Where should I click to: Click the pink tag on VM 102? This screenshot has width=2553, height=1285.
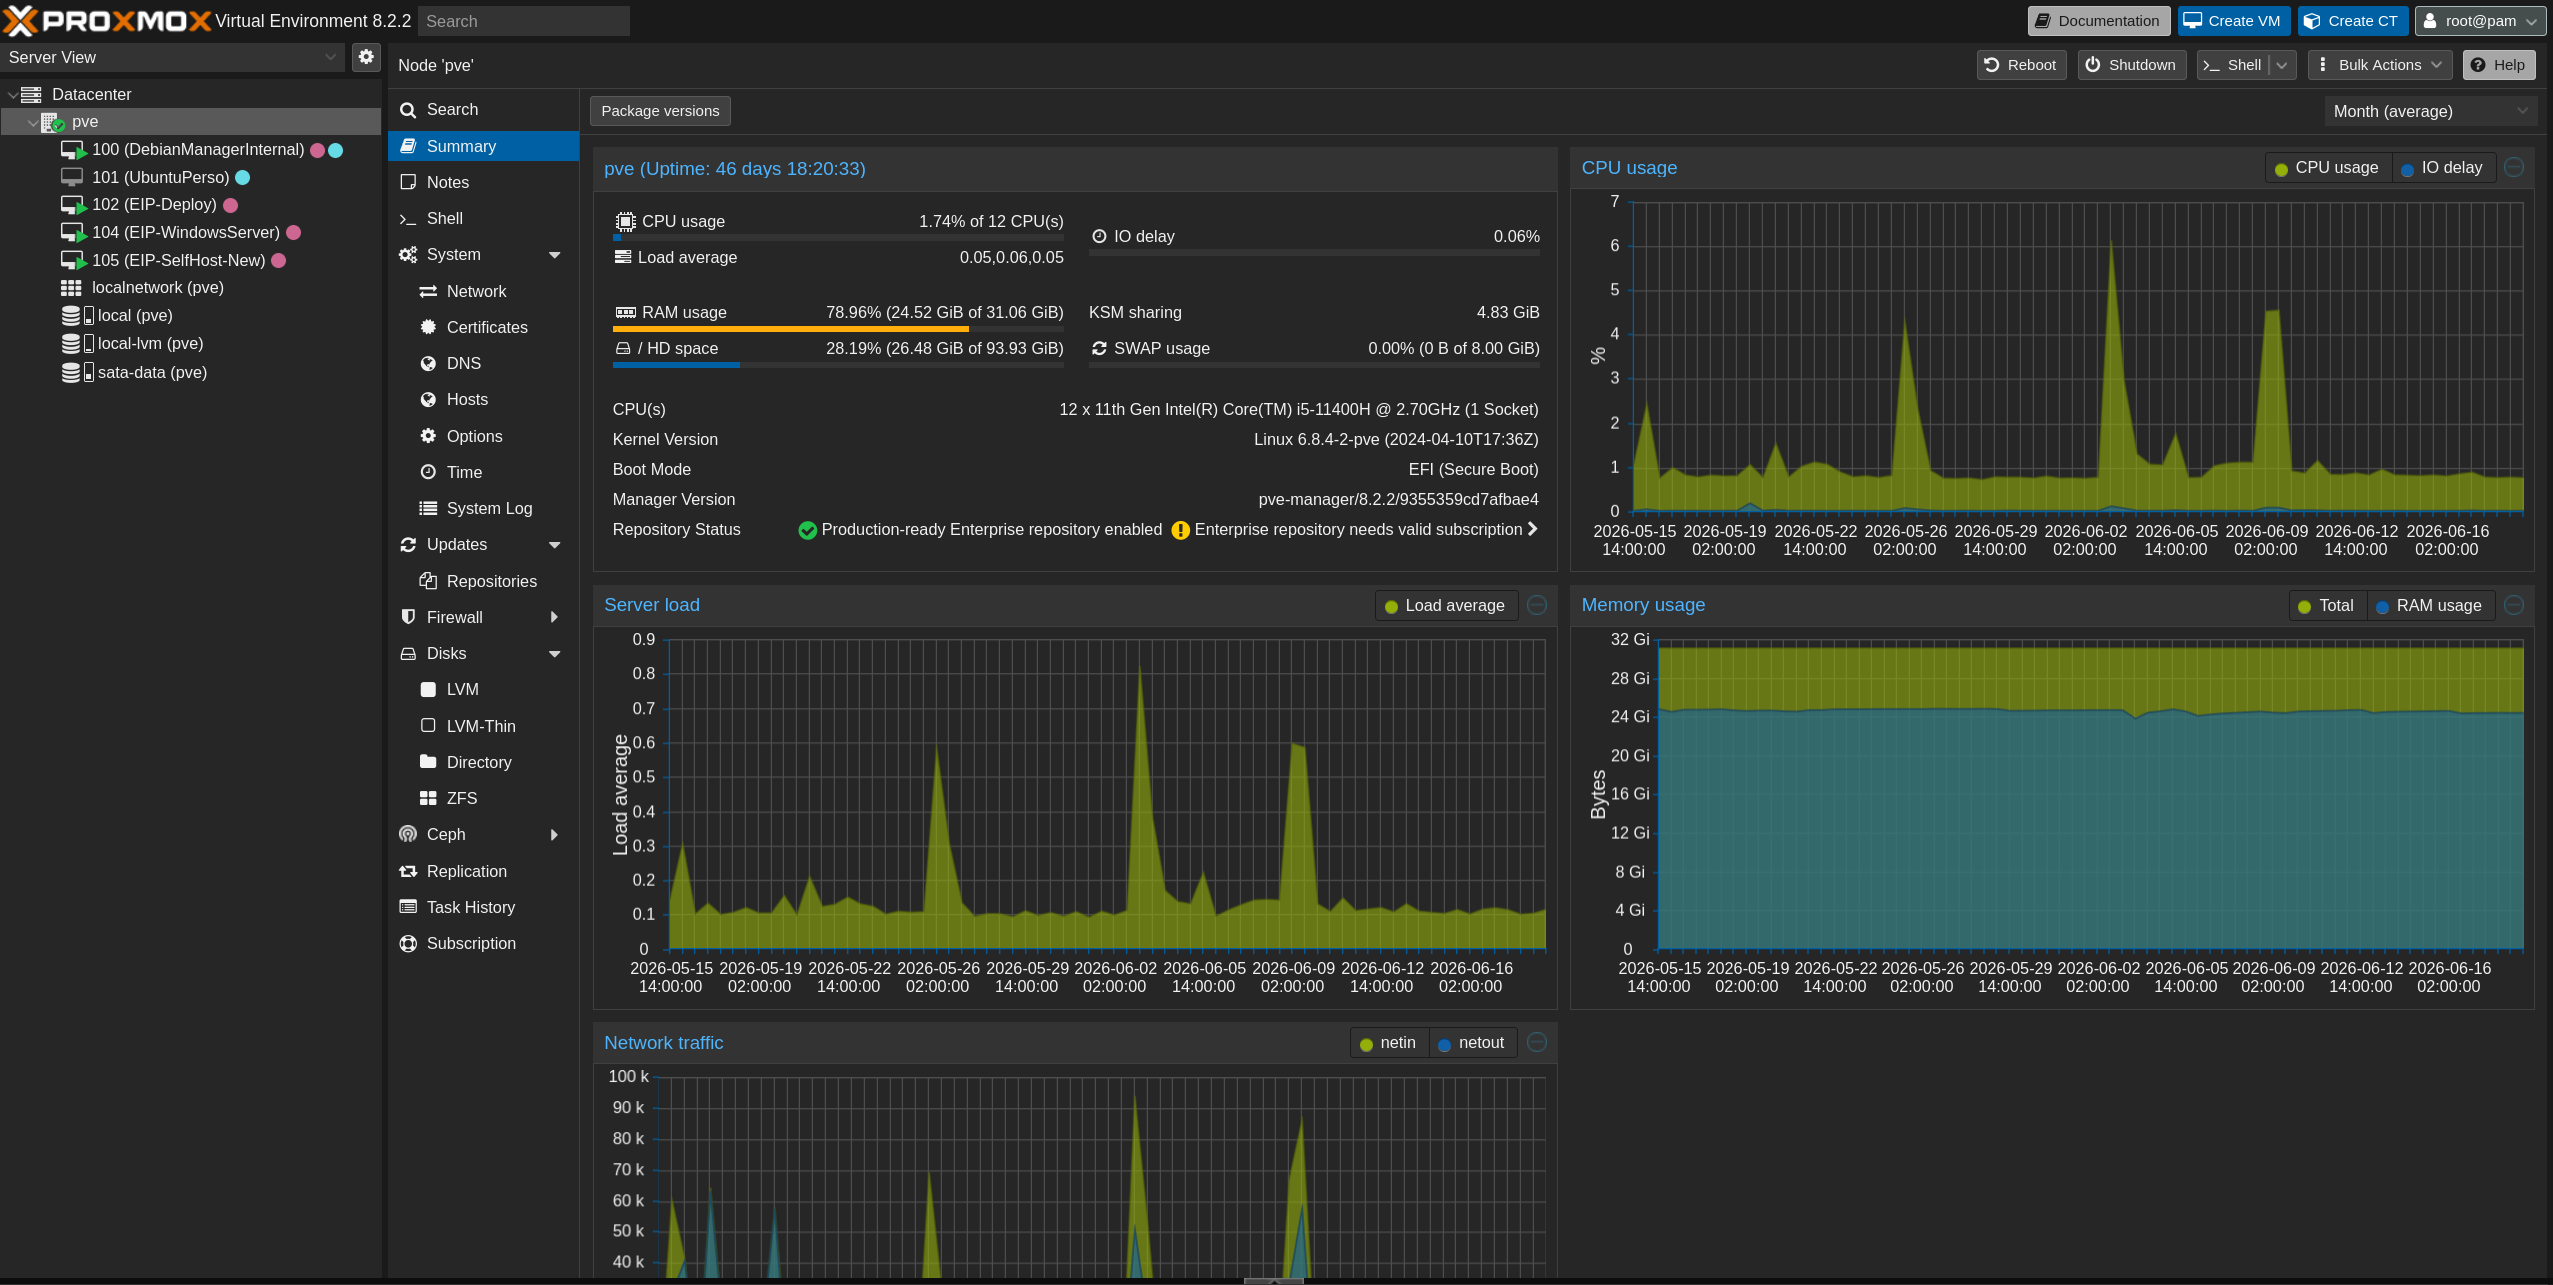click(230, 205)
